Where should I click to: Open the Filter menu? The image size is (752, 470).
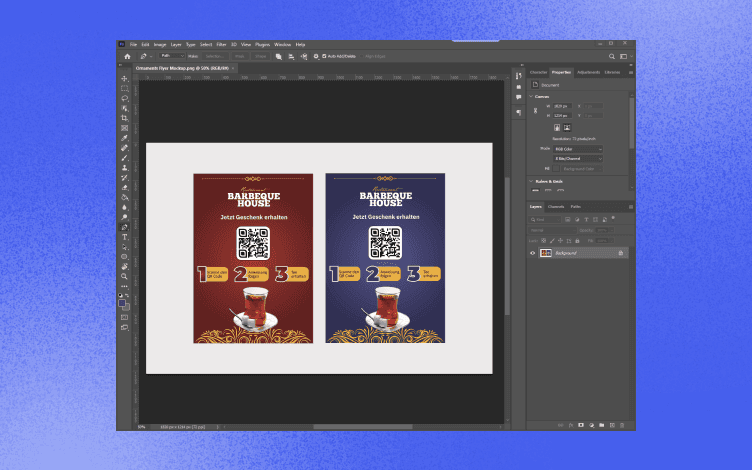pos(221,45)
